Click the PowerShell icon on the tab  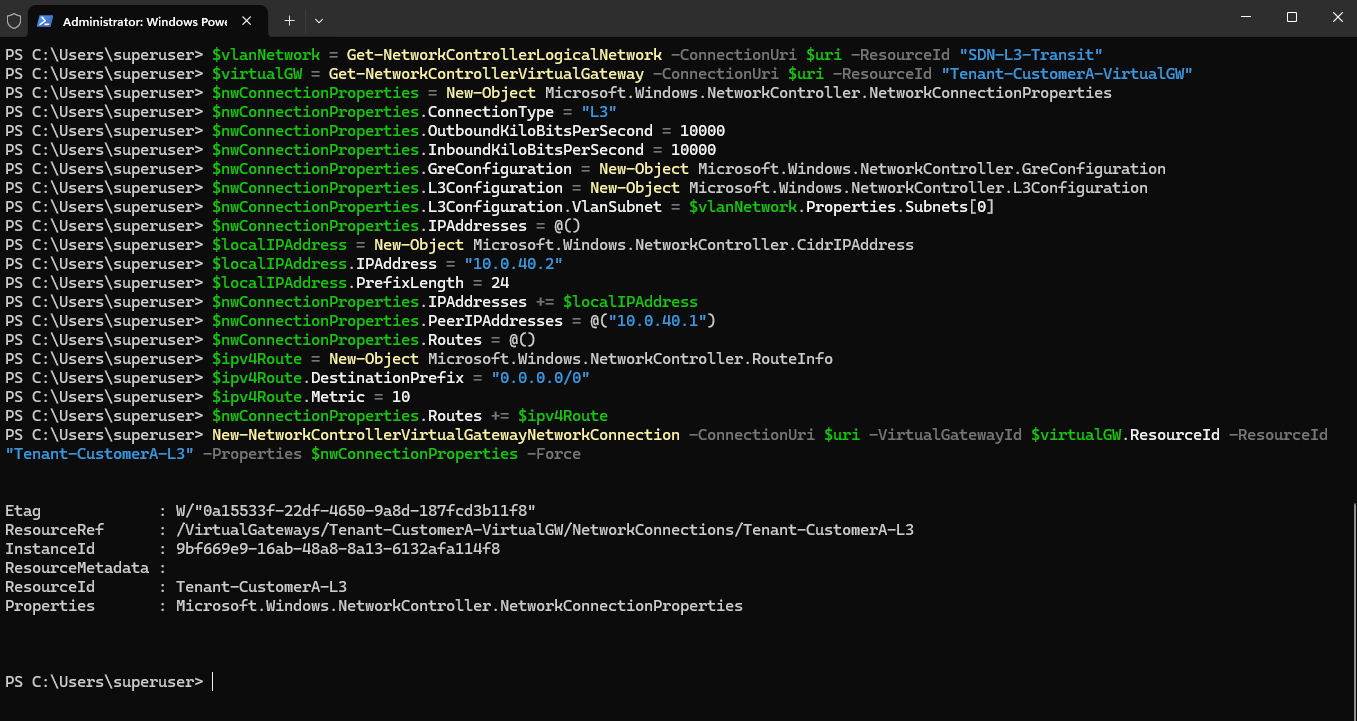click(46, 21)
